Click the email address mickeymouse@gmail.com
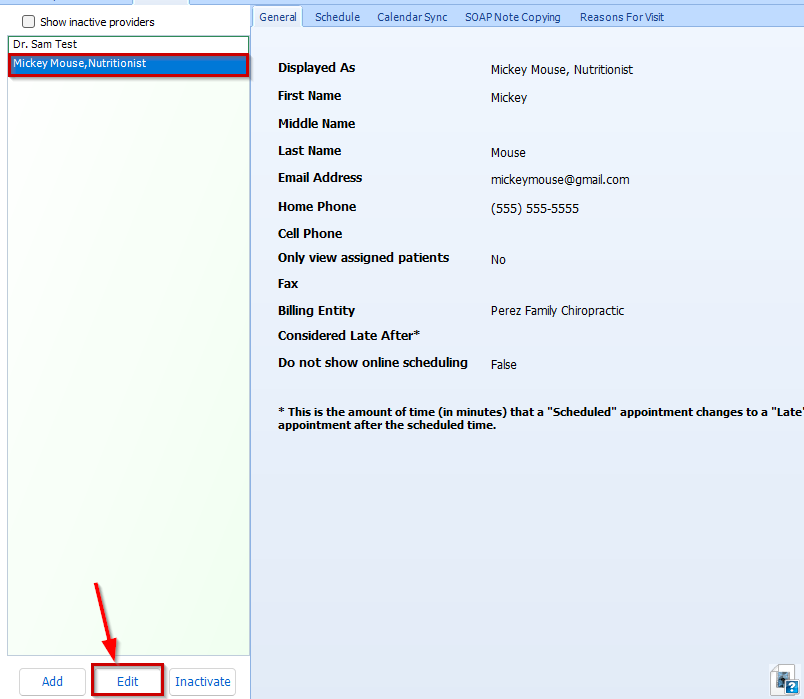Image resolution: width=804 pixels, height=699 pixels. click(x=560, y=180)
